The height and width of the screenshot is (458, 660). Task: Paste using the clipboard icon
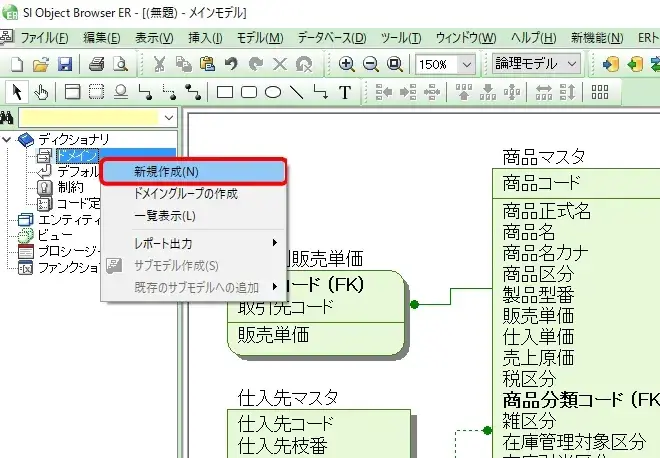pyautogui.click(x=208, y=64)
